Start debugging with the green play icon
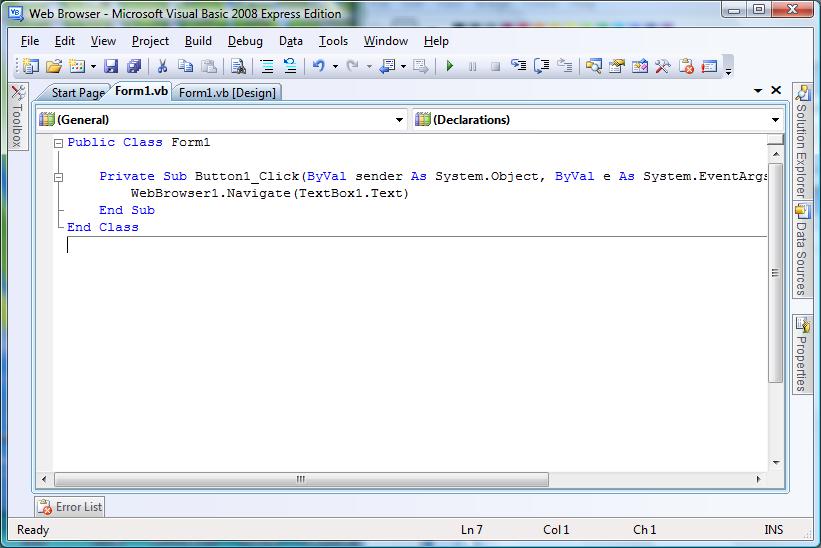821x548 pixels. [449, 66]
